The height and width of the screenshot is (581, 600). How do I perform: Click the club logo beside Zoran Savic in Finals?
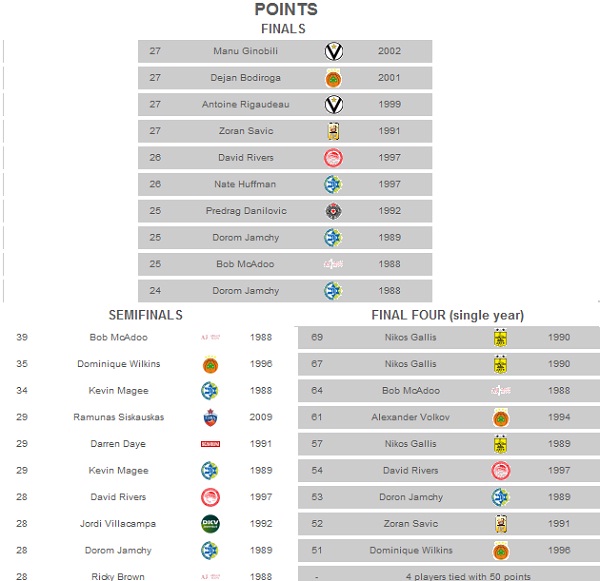[334, 131]
